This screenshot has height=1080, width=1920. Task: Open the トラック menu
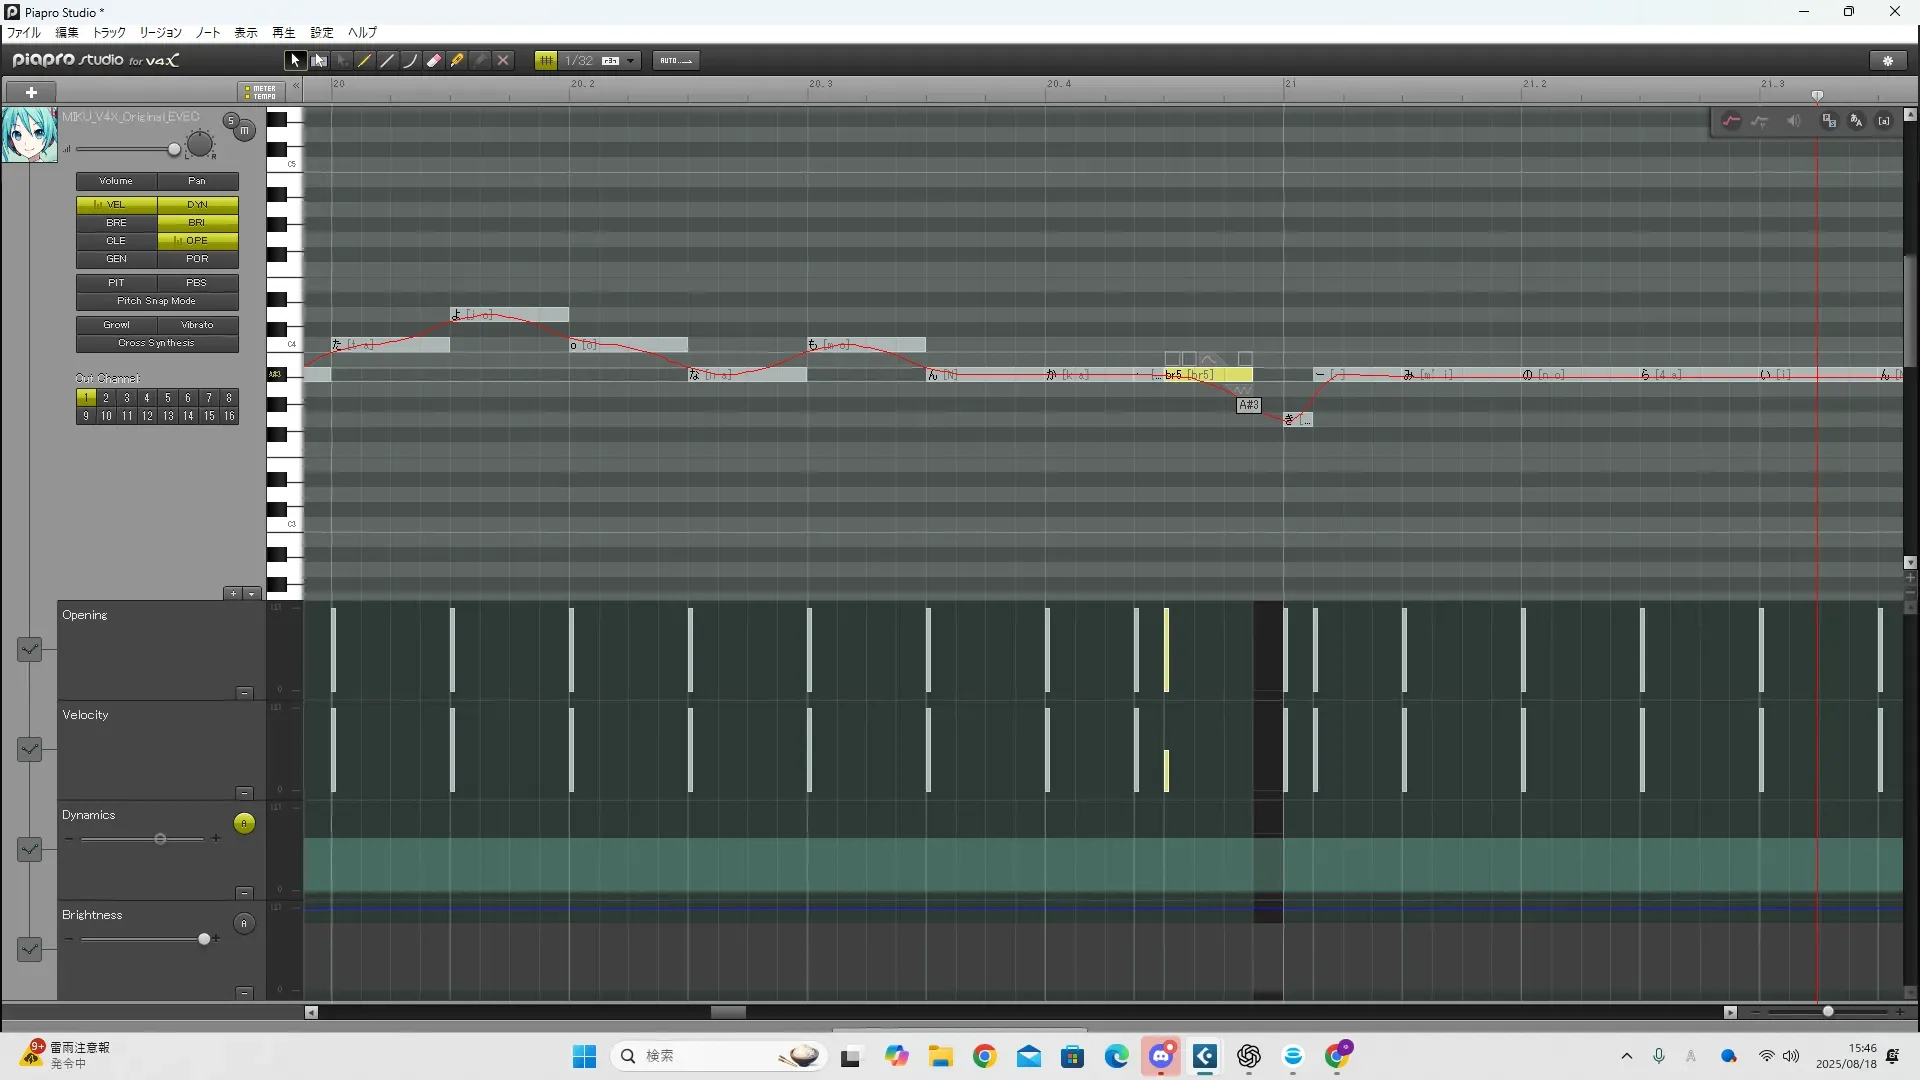coord(109,33)
